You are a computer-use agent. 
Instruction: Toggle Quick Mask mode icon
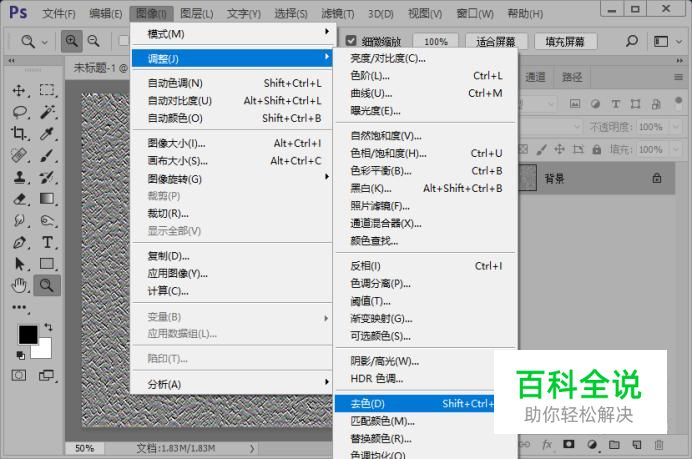(19, 376)
